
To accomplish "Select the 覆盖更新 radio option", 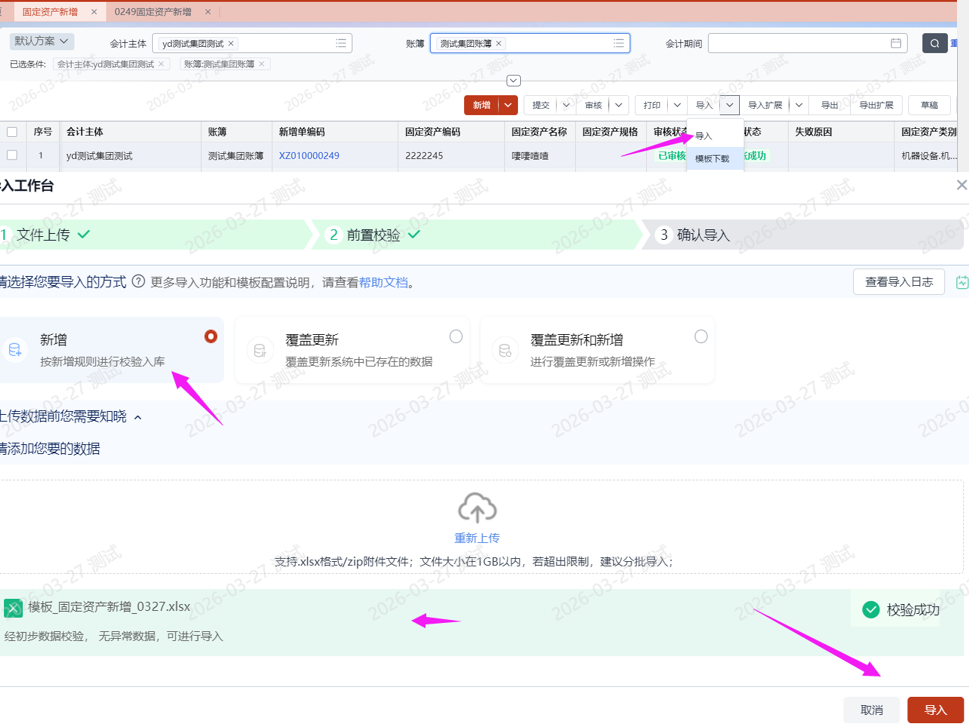I will coord(456,336).
